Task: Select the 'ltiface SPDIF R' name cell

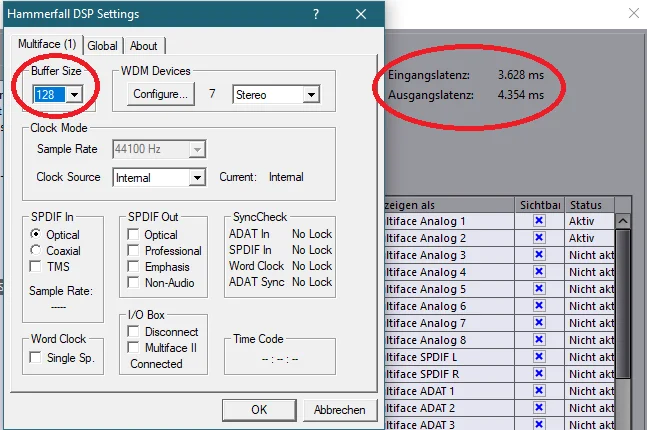Action: pos(449,374)
